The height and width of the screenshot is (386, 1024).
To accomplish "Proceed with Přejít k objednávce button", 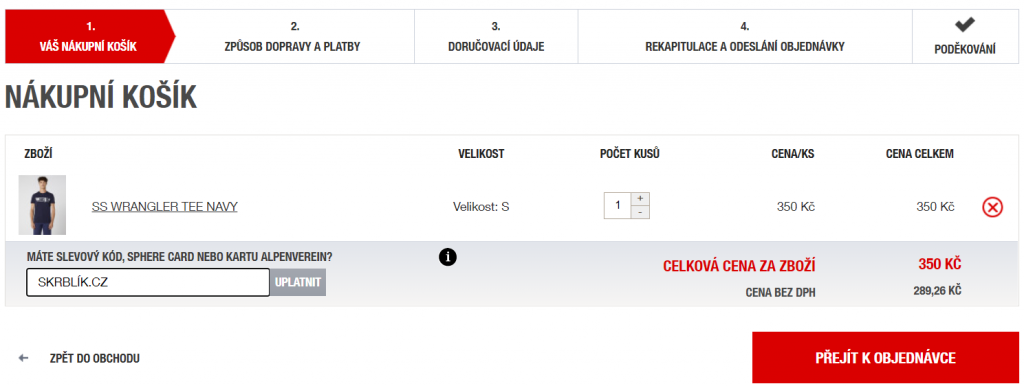I will pos(886,357).
